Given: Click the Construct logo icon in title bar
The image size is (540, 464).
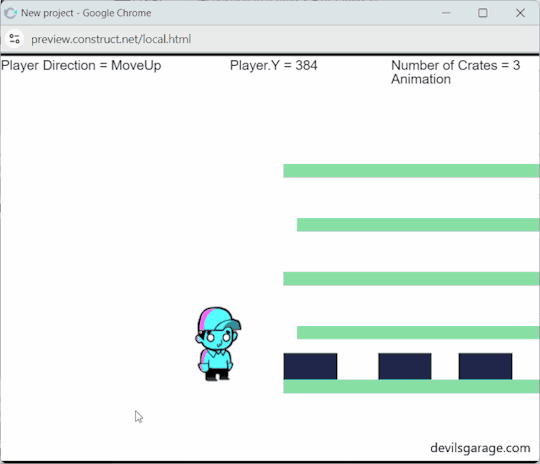Looking at the screenshot, I should click(11, 13).
